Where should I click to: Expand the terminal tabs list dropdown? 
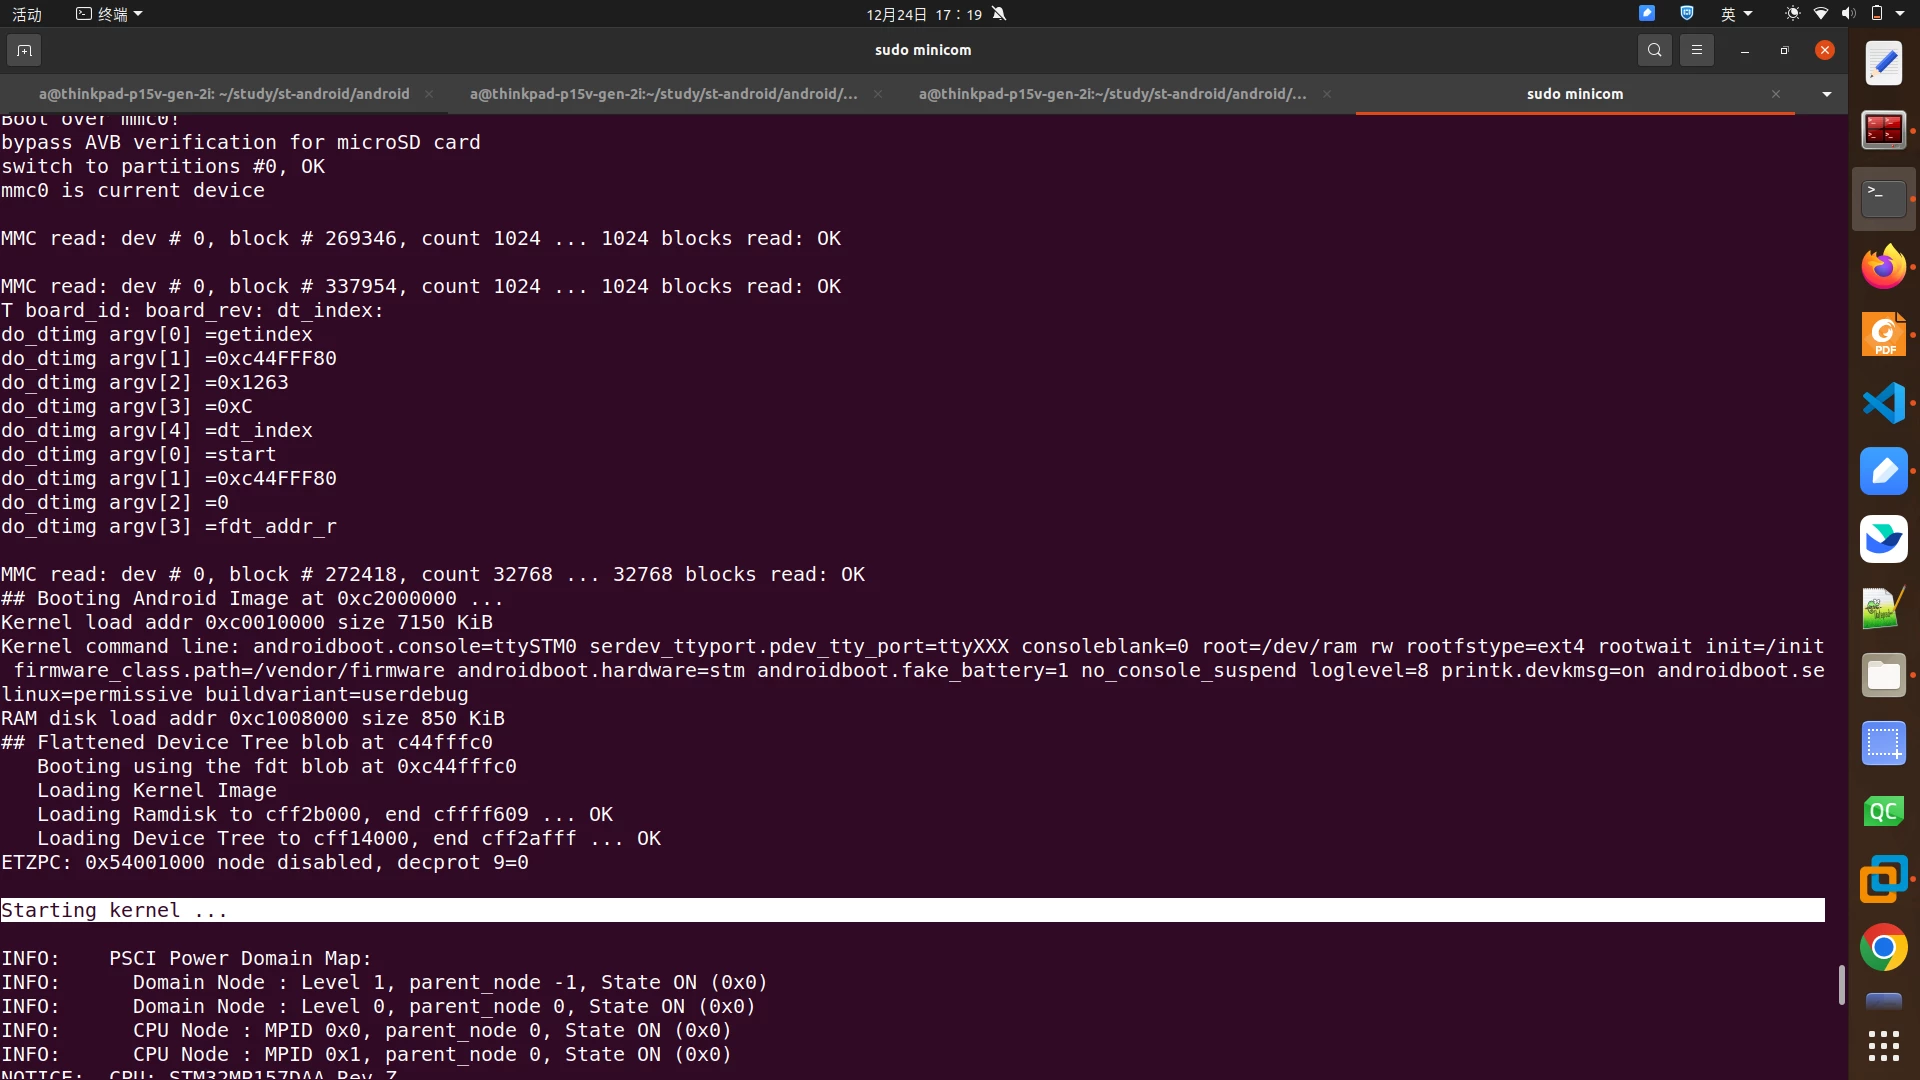pyautogui.click(x=1827, y=94)
